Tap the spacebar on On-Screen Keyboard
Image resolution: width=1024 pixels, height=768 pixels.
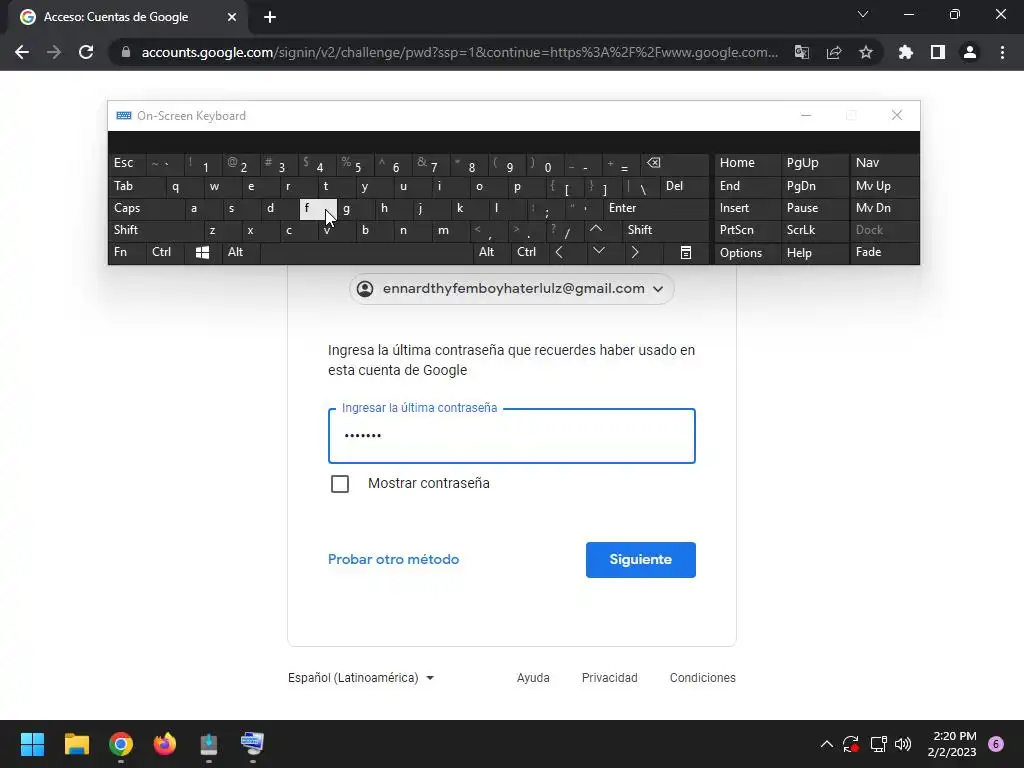[366, 252]
